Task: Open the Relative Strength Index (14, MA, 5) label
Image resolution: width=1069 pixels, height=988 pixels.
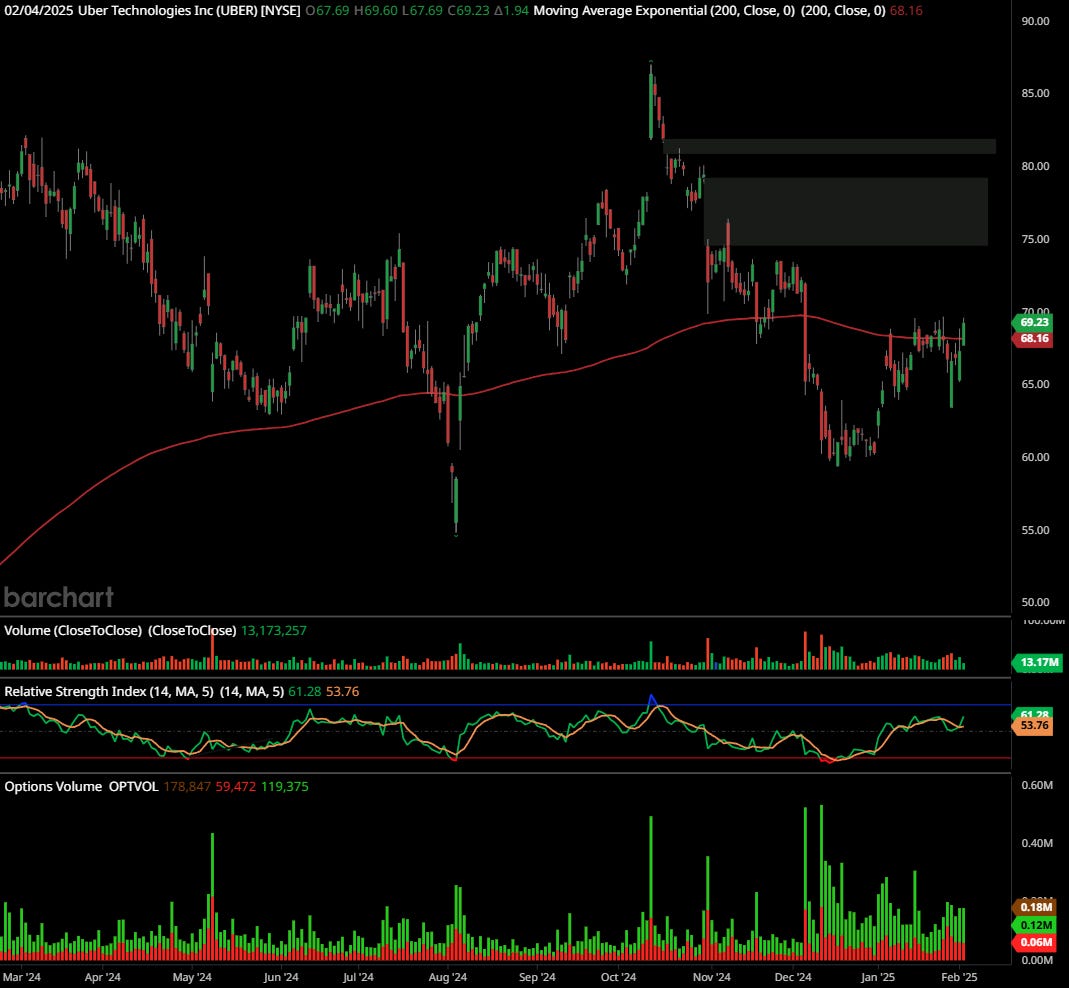Action: point(143,691)
